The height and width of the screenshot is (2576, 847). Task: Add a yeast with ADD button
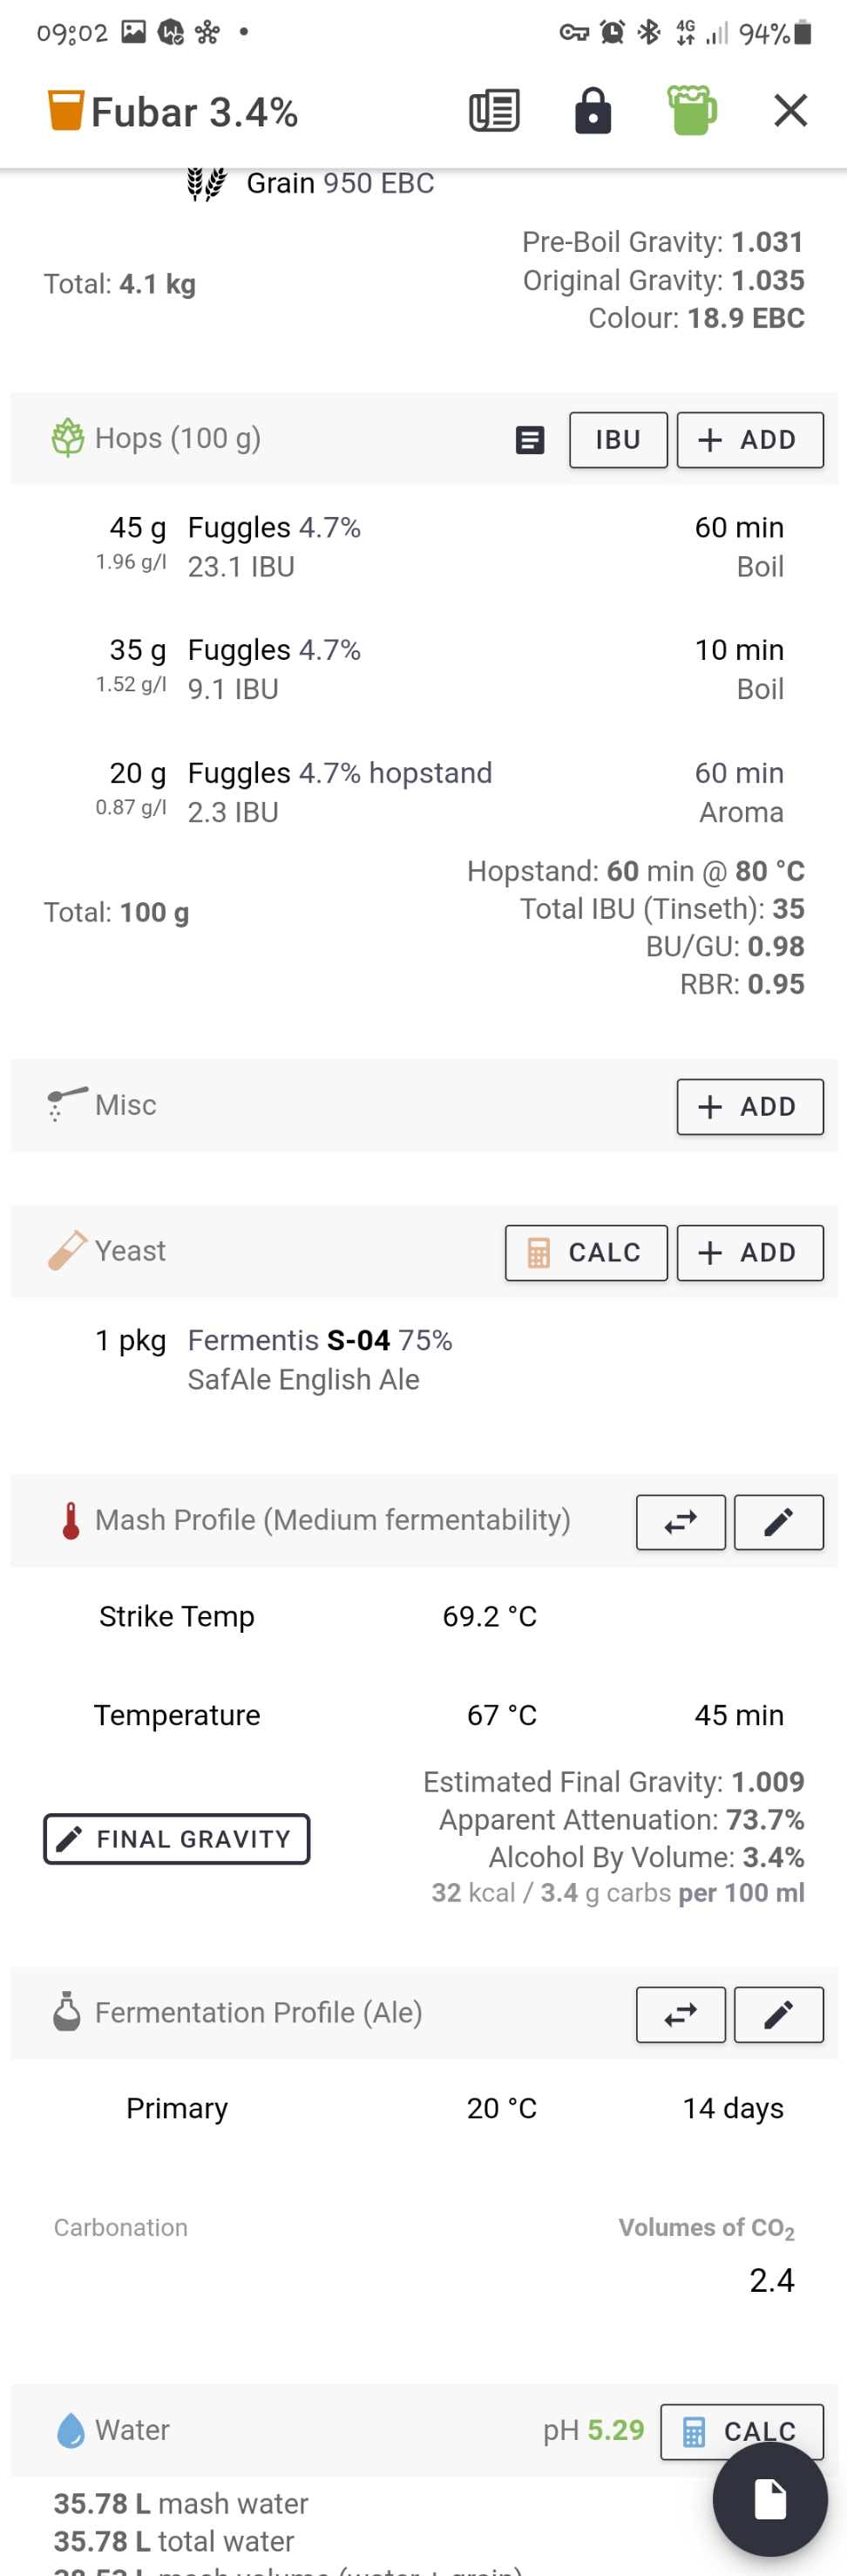[x=750, y=1253]
